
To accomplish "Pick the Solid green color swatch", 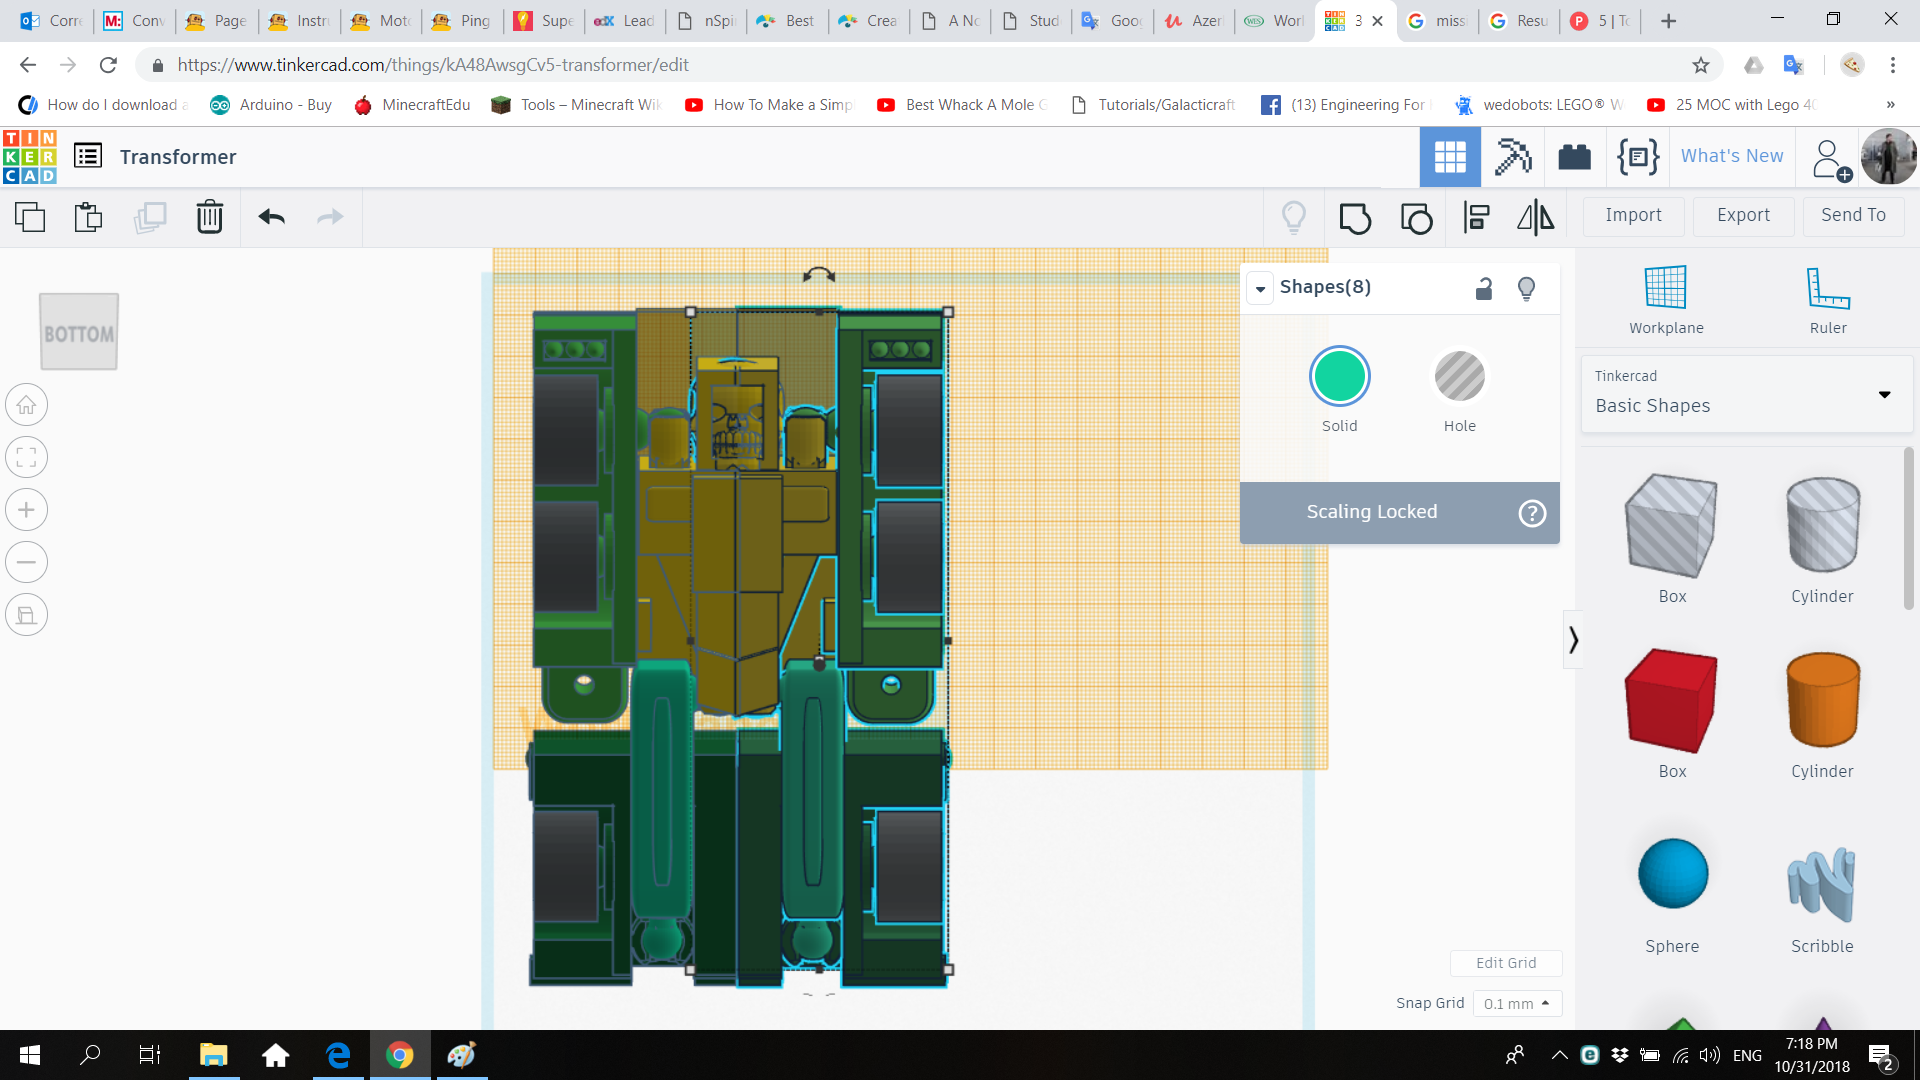I will 1339,377.
